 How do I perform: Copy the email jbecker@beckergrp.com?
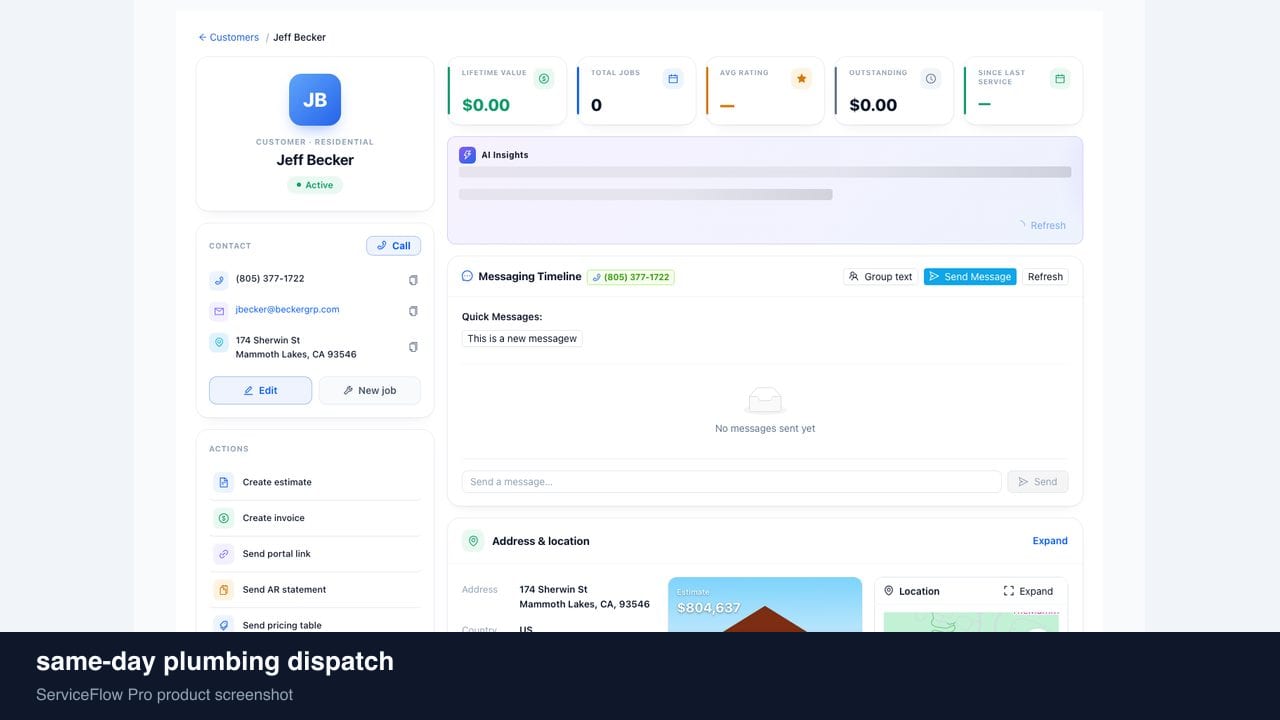click(x=413, y=311)
